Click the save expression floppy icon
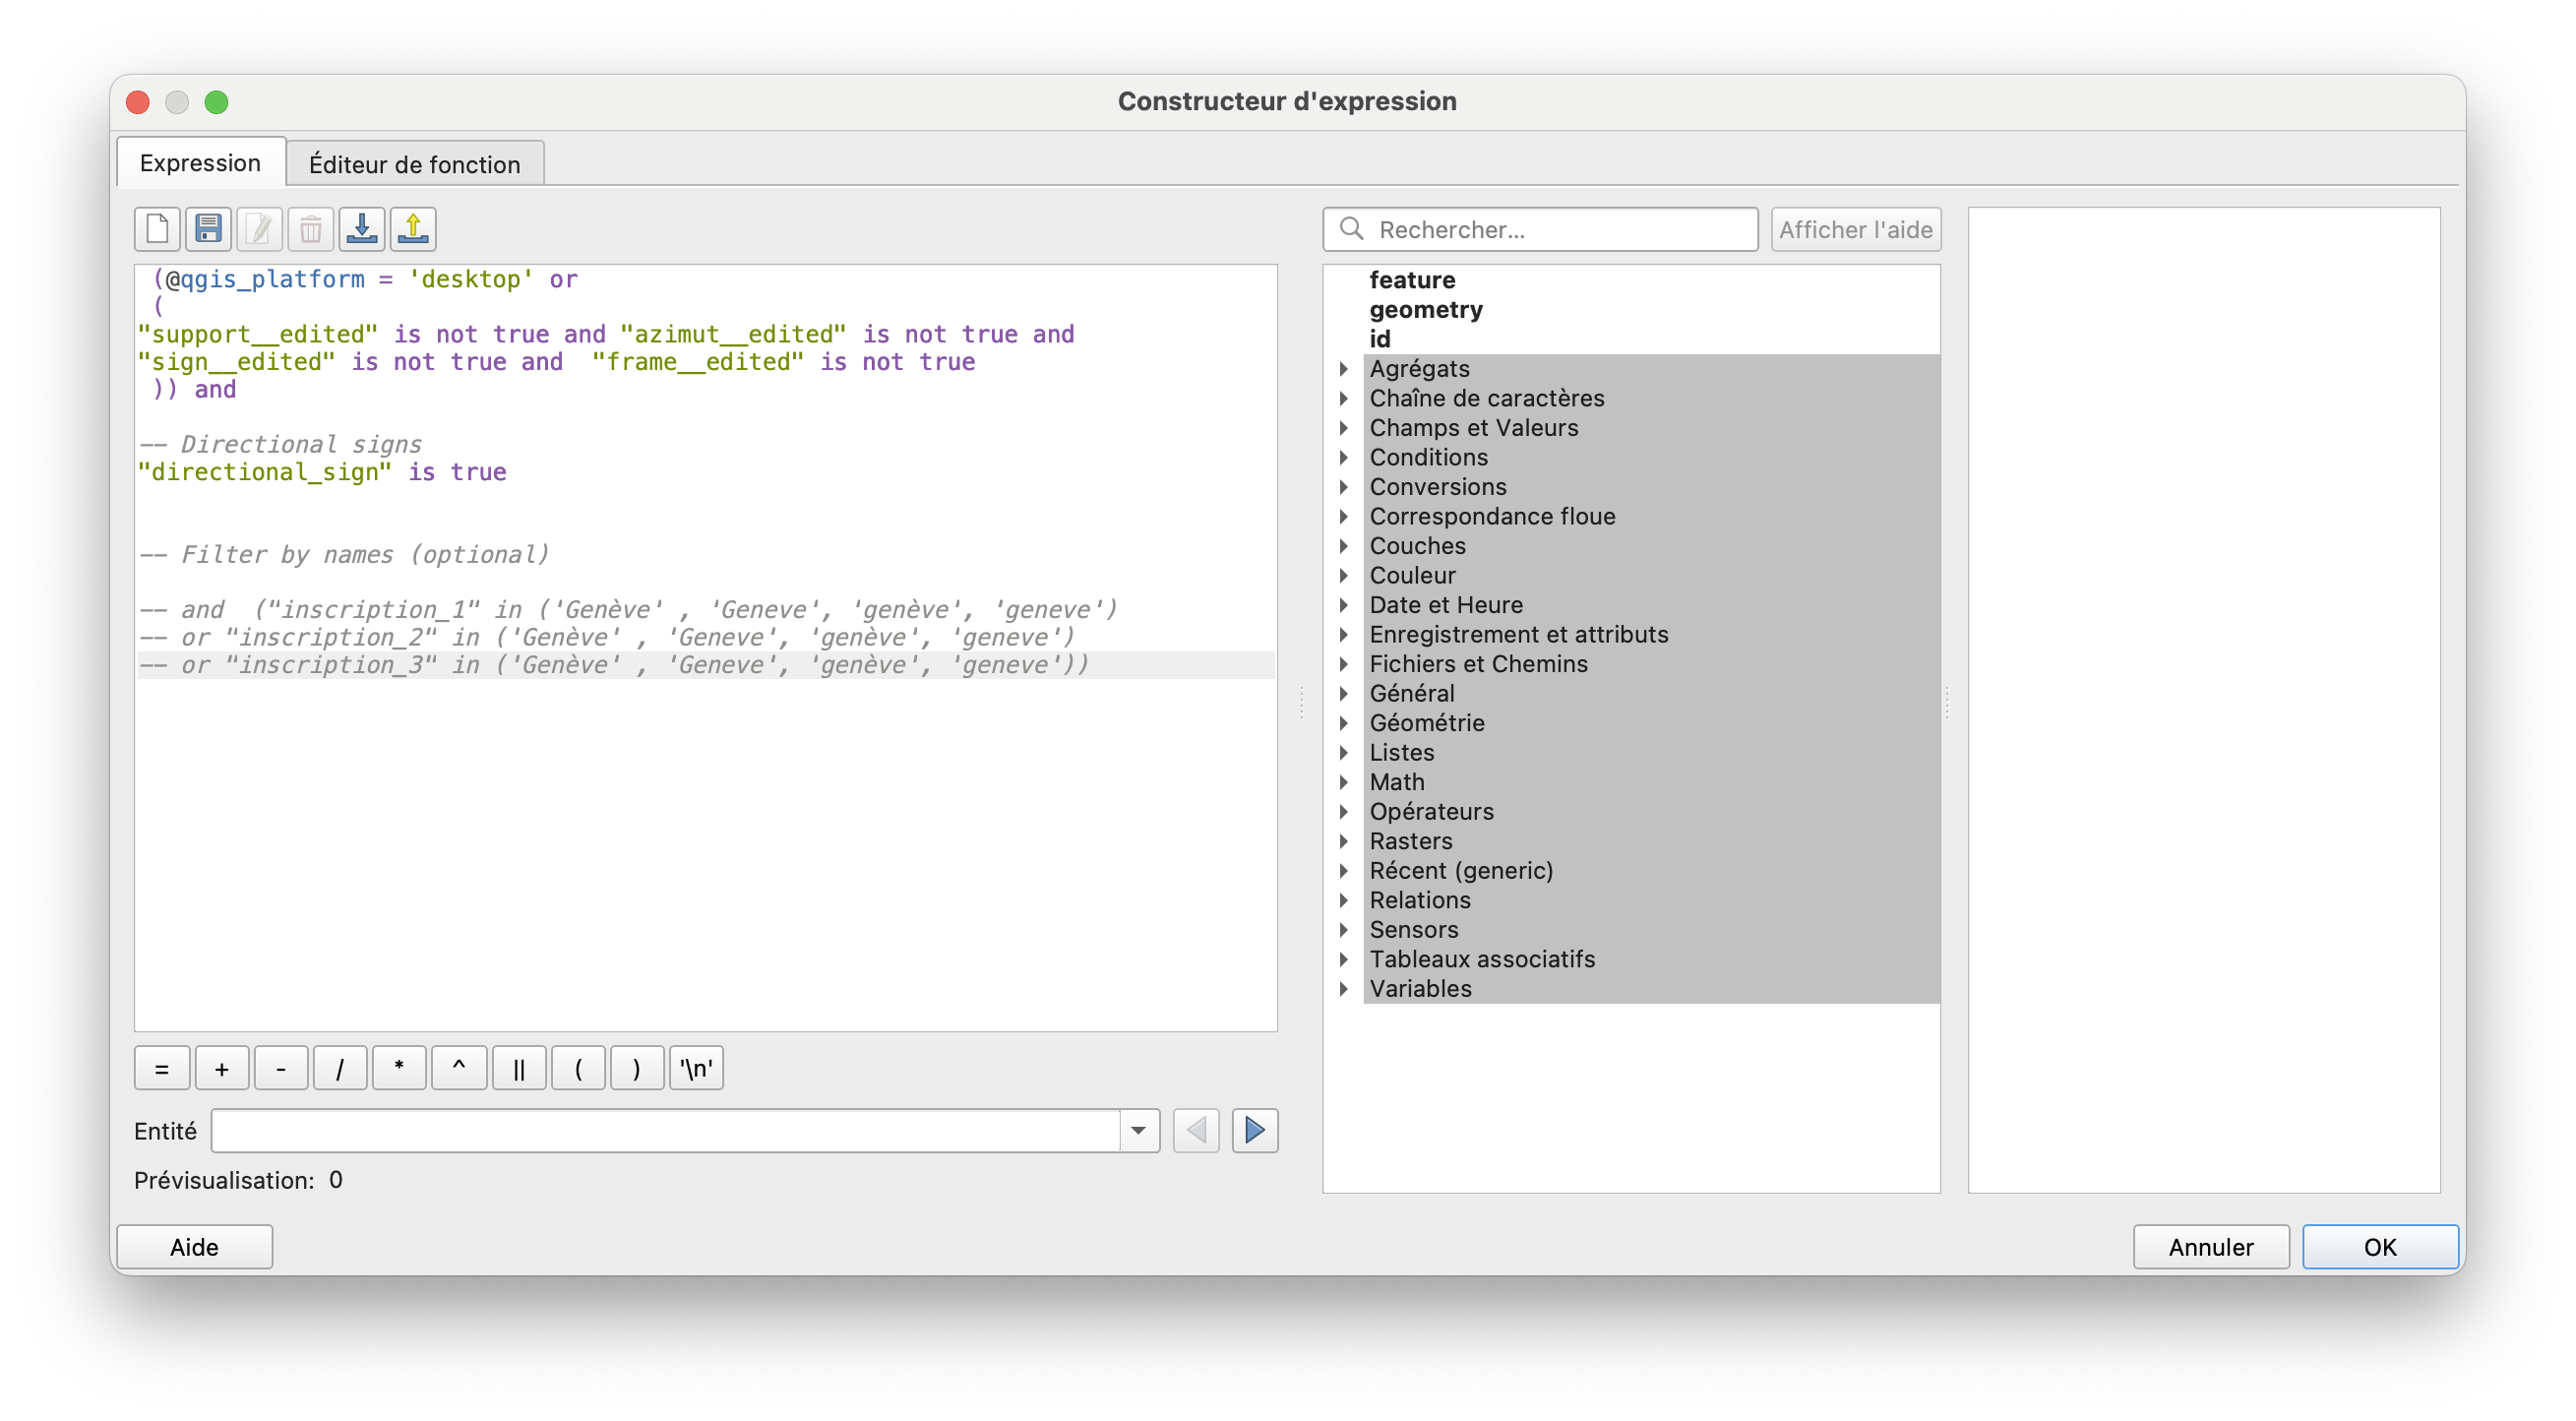The image size is (2576, 1421). point(208,229)
